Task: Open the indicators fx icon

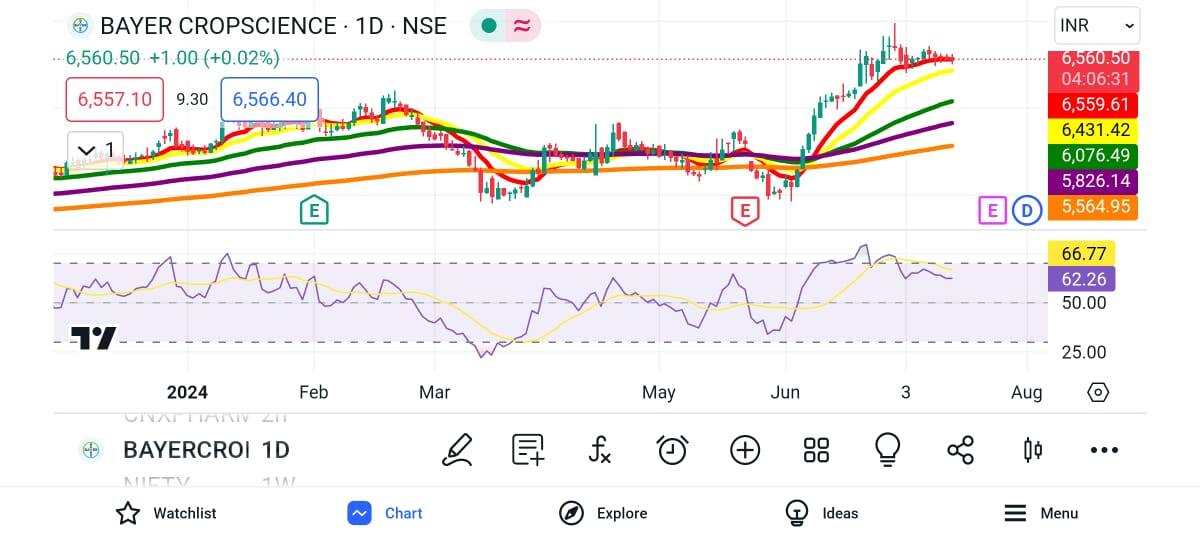Action: [x=599, y=450]
